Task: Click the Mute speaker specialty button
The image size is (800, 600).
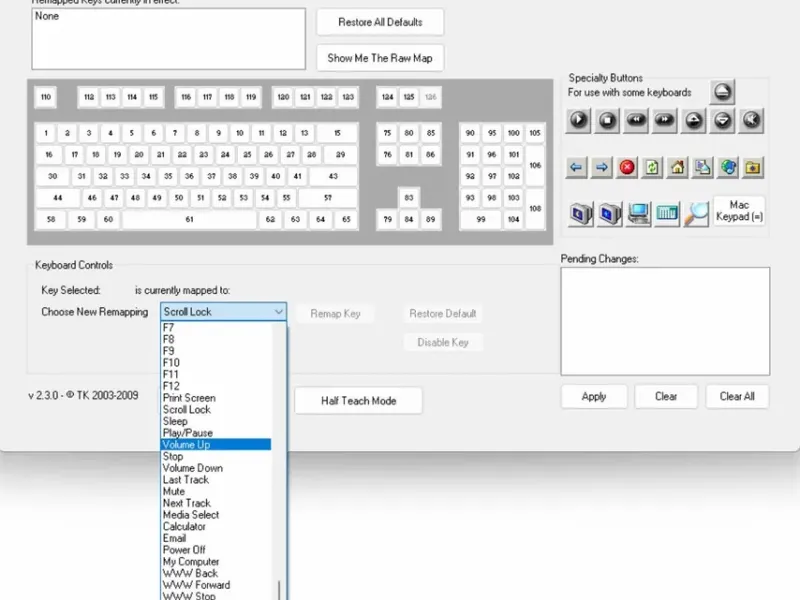Action: tap(751, 120)
